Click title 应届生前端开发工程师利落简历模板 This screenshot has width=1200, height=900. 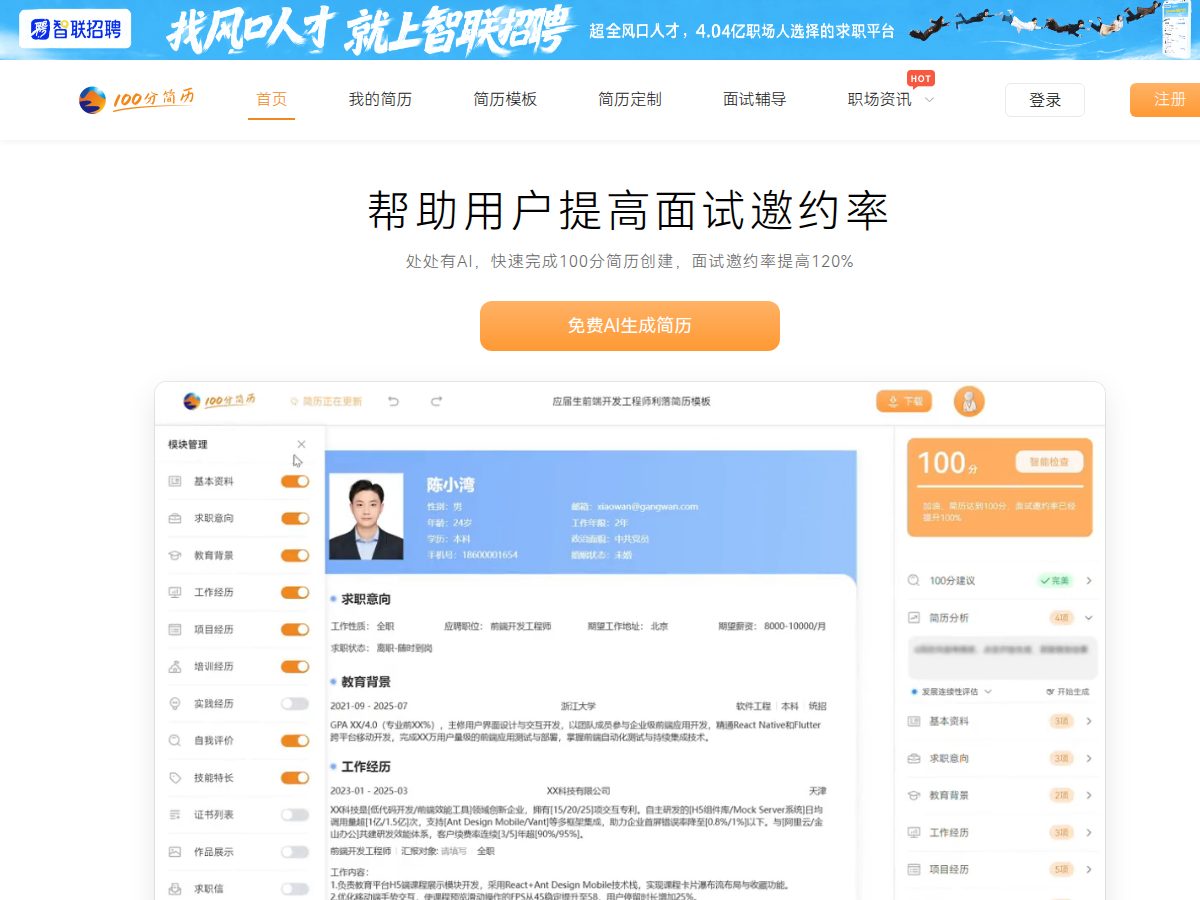tap(631, 401)
